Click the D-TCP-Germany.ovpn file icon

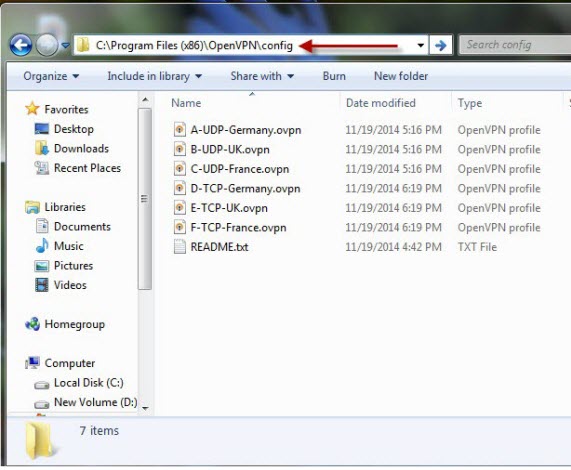click(x=180, y=188)
